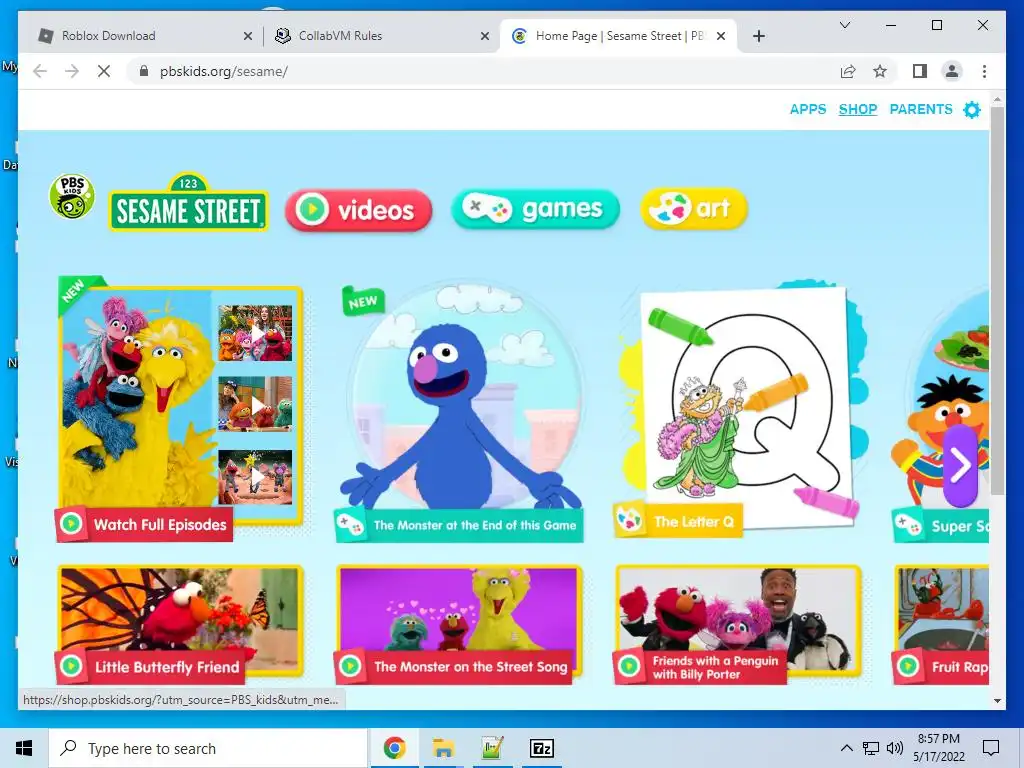The image size is (1024, 768).
Task: Play Little Butterfly Friend video
Action: [x=180, y=624]
